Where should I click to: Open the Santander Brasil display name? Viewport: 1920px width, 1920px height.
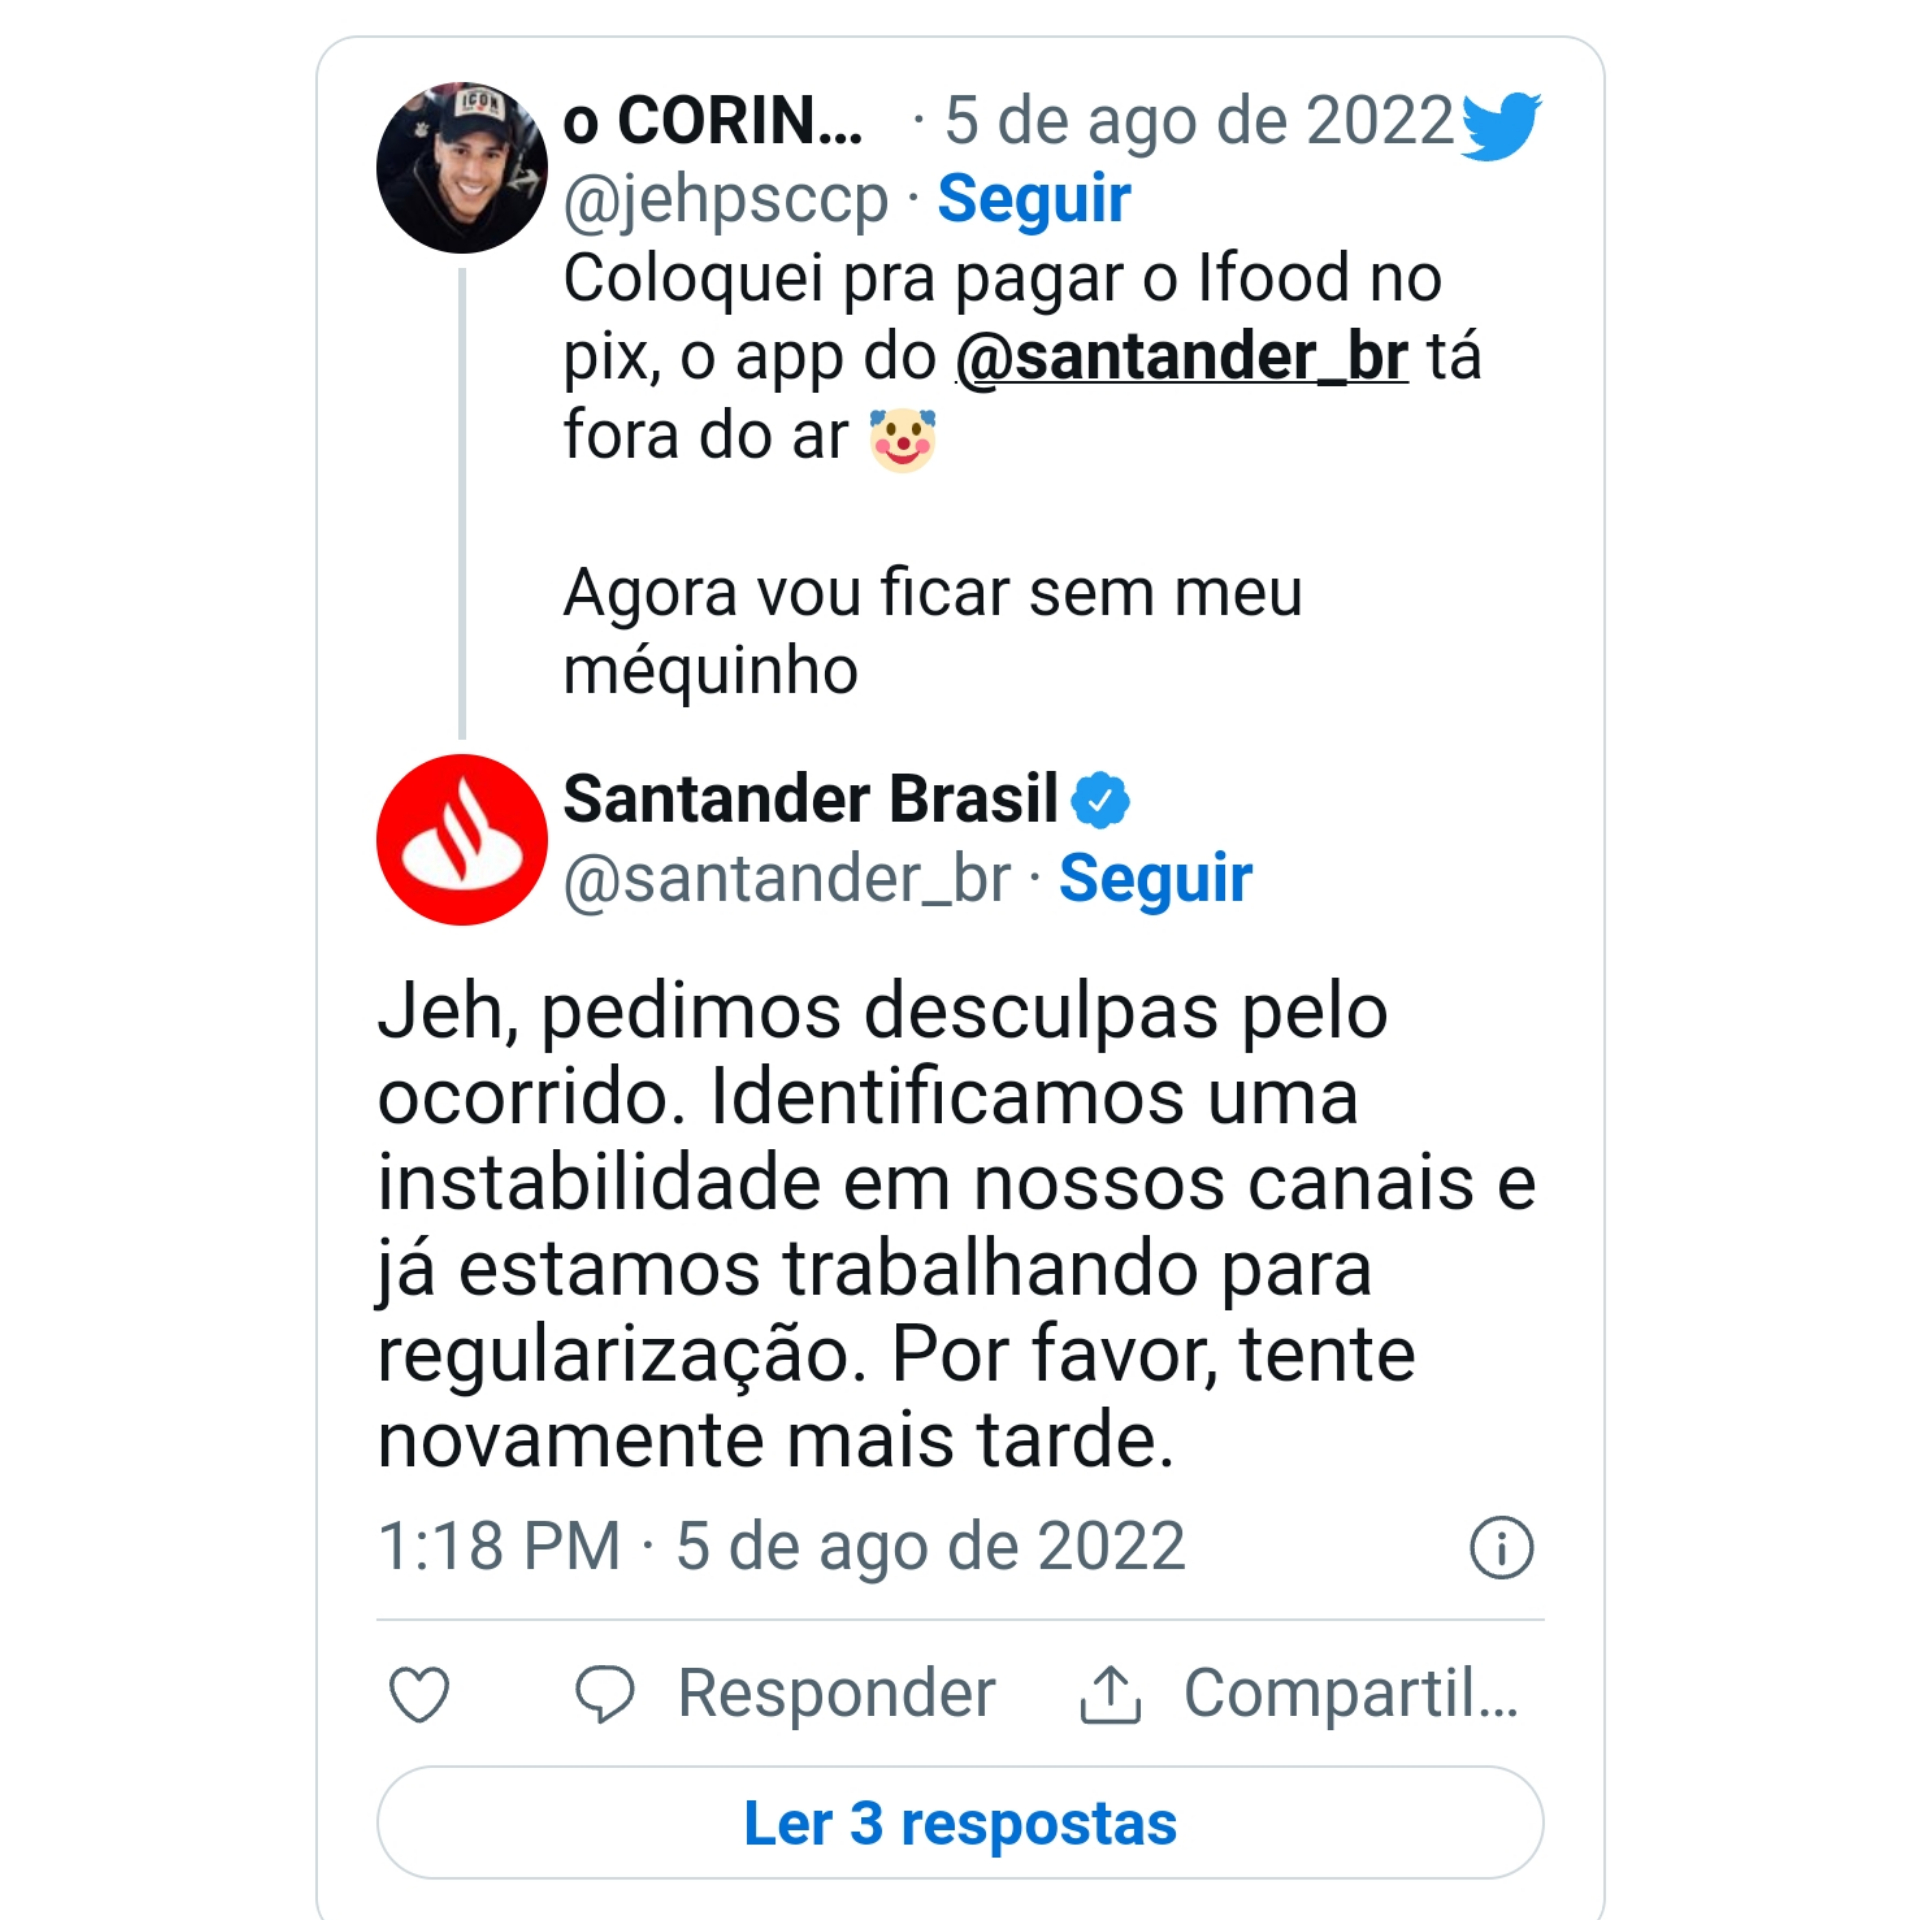(810, 799)
